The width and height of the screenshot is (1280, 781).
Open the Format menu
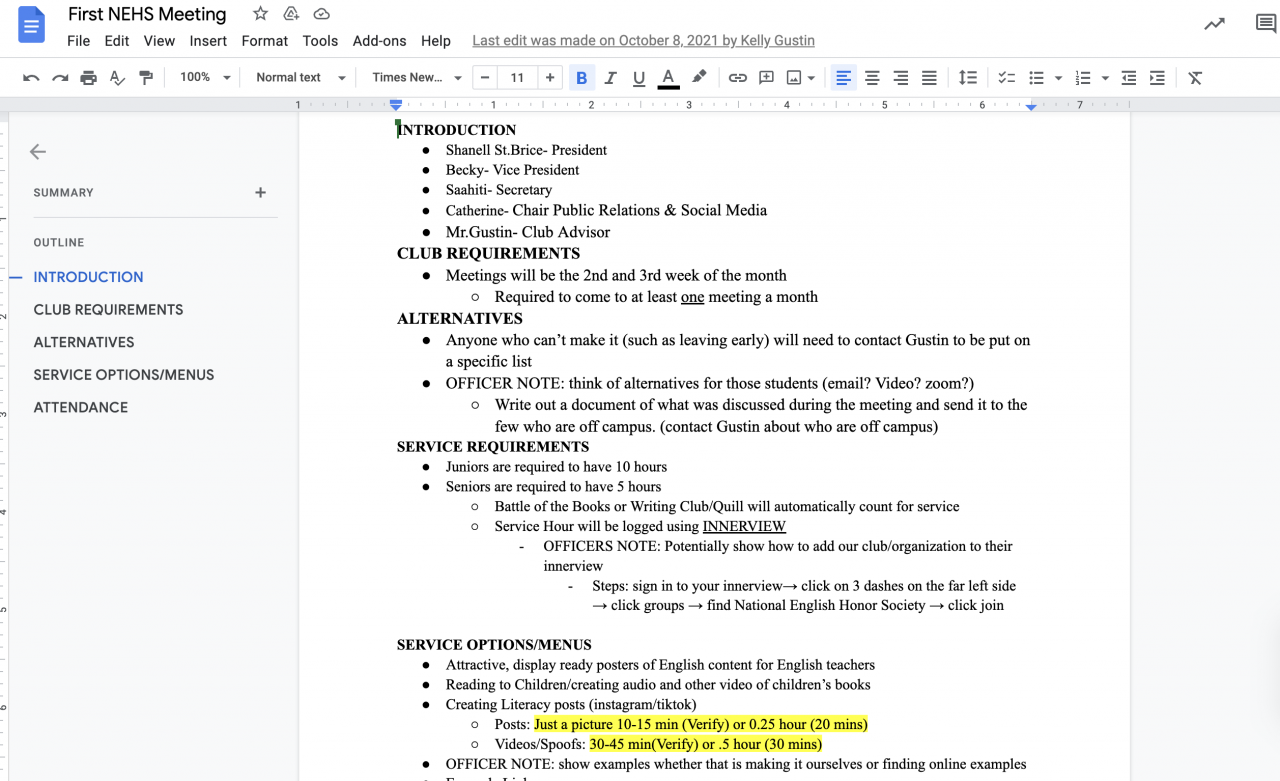point(264,41)
